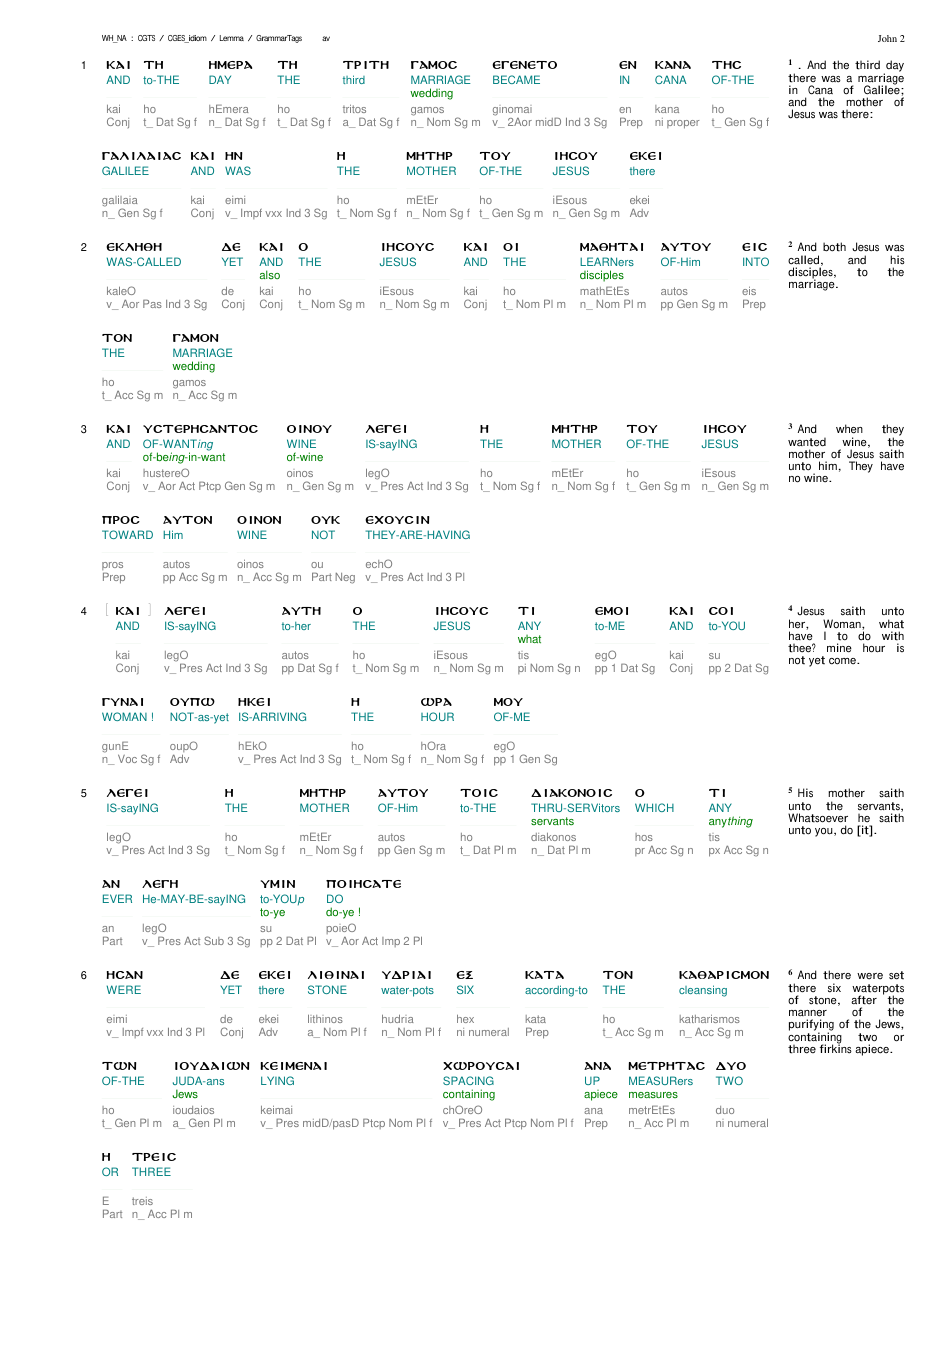Select the NOT-as-yet gloss
The width and height of the screenshot is (952, 1348).
[x=199, y=717]
